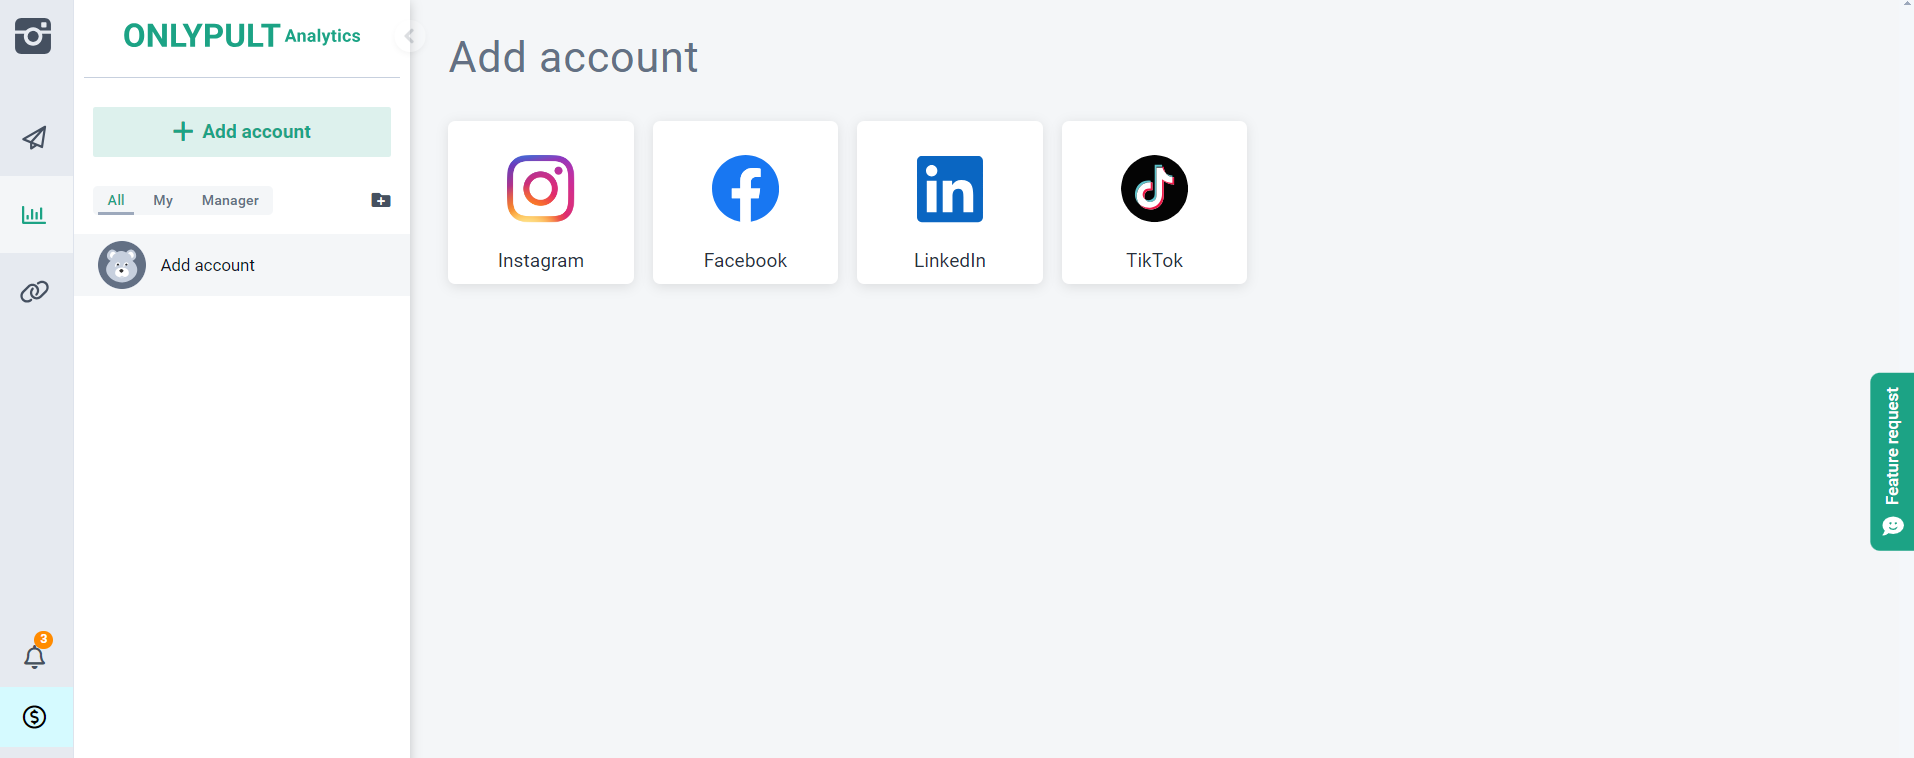Open the Feature request side tab
The height and width of the screenshot is (758, 1914).
pos(1892,461)
